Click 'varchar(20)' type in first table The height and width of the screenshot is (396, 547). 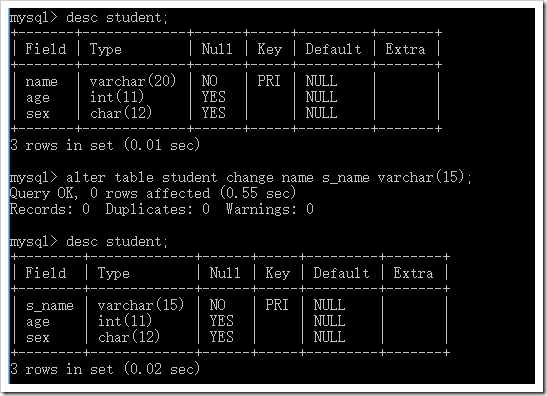click(133, 81)
